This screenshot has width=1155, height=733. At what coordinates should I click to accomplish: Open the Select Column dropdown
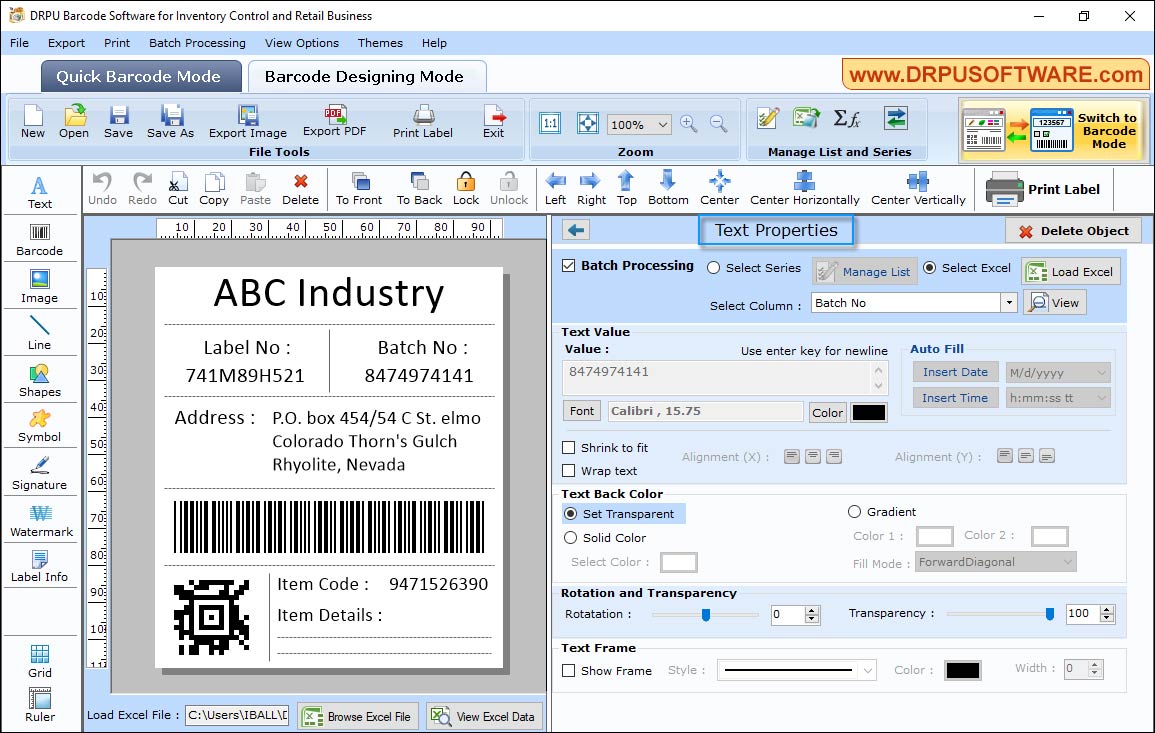(1008, 302)
